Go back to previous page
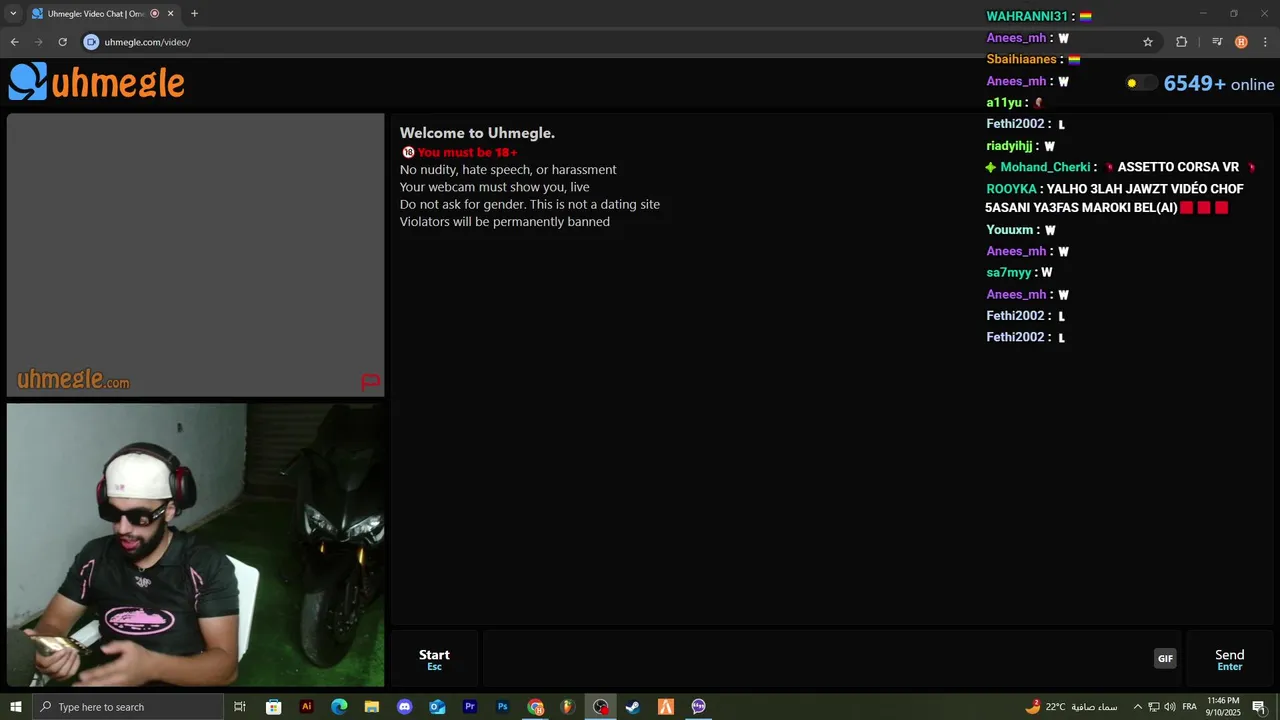The image size is (1280, 720). 14,42
